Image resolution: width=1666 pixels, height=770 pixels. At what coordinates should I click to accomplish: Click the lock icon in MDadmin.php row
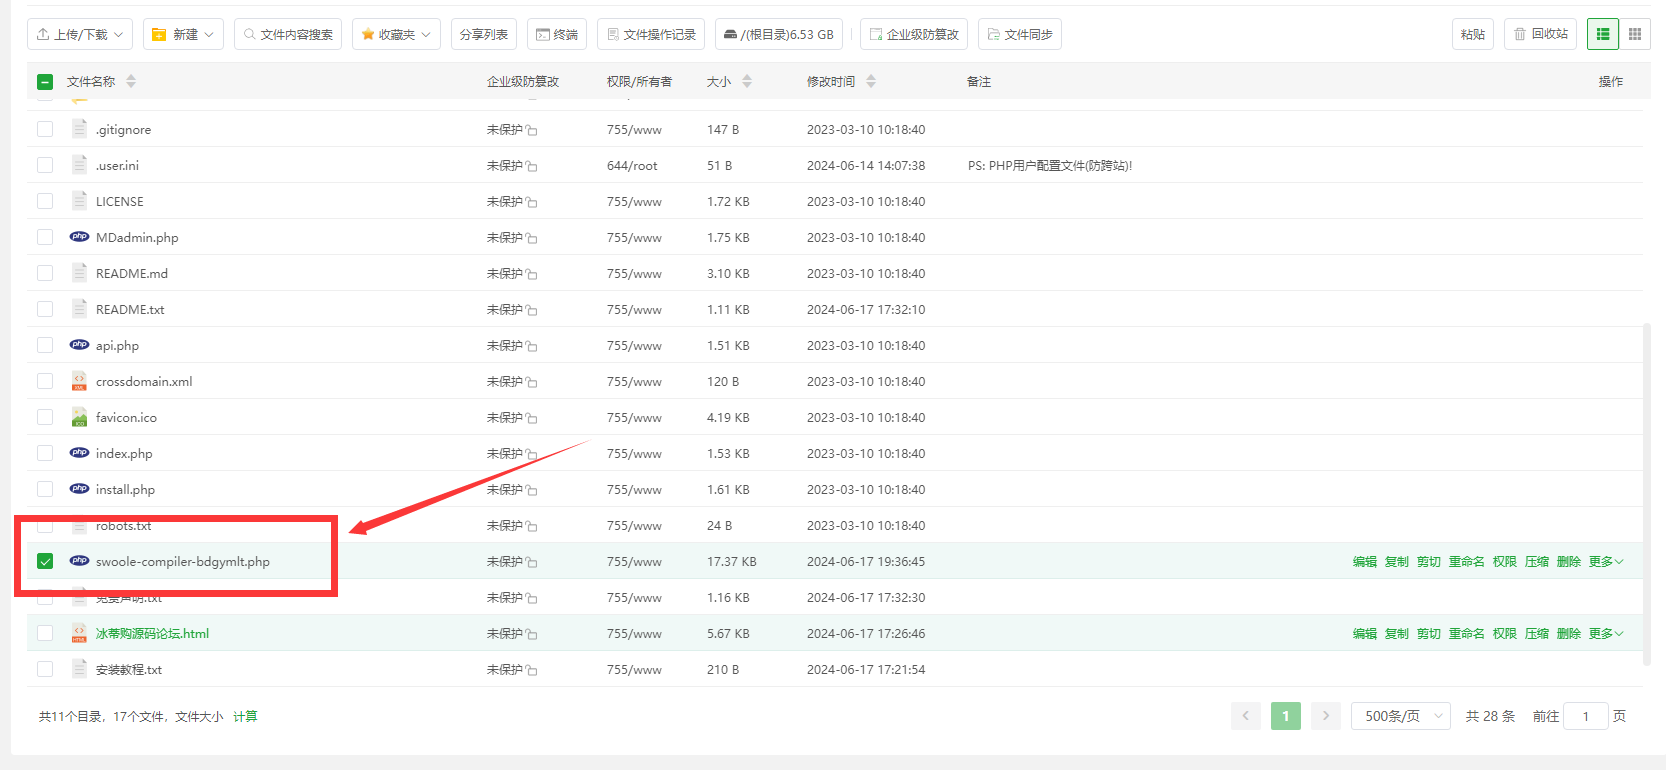tap(532, 238)
